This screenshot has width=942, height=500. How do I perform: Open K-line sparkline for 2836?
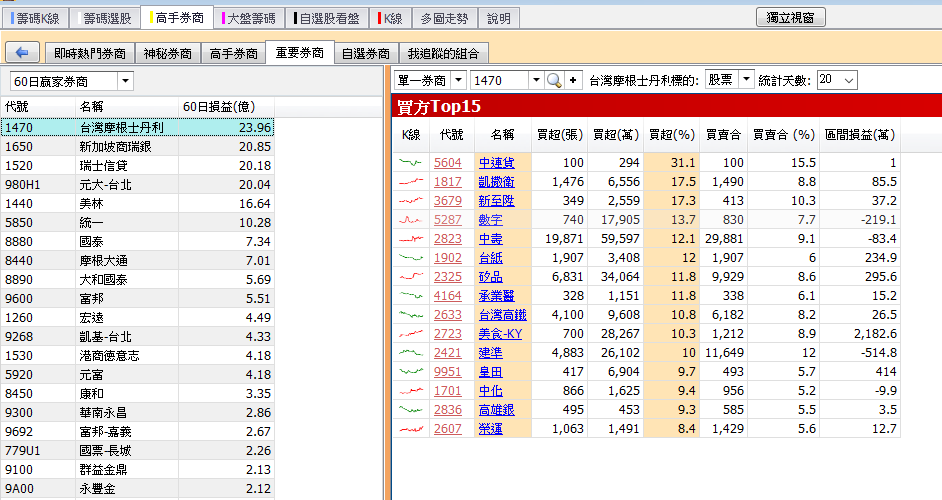(x=411, y=410)
